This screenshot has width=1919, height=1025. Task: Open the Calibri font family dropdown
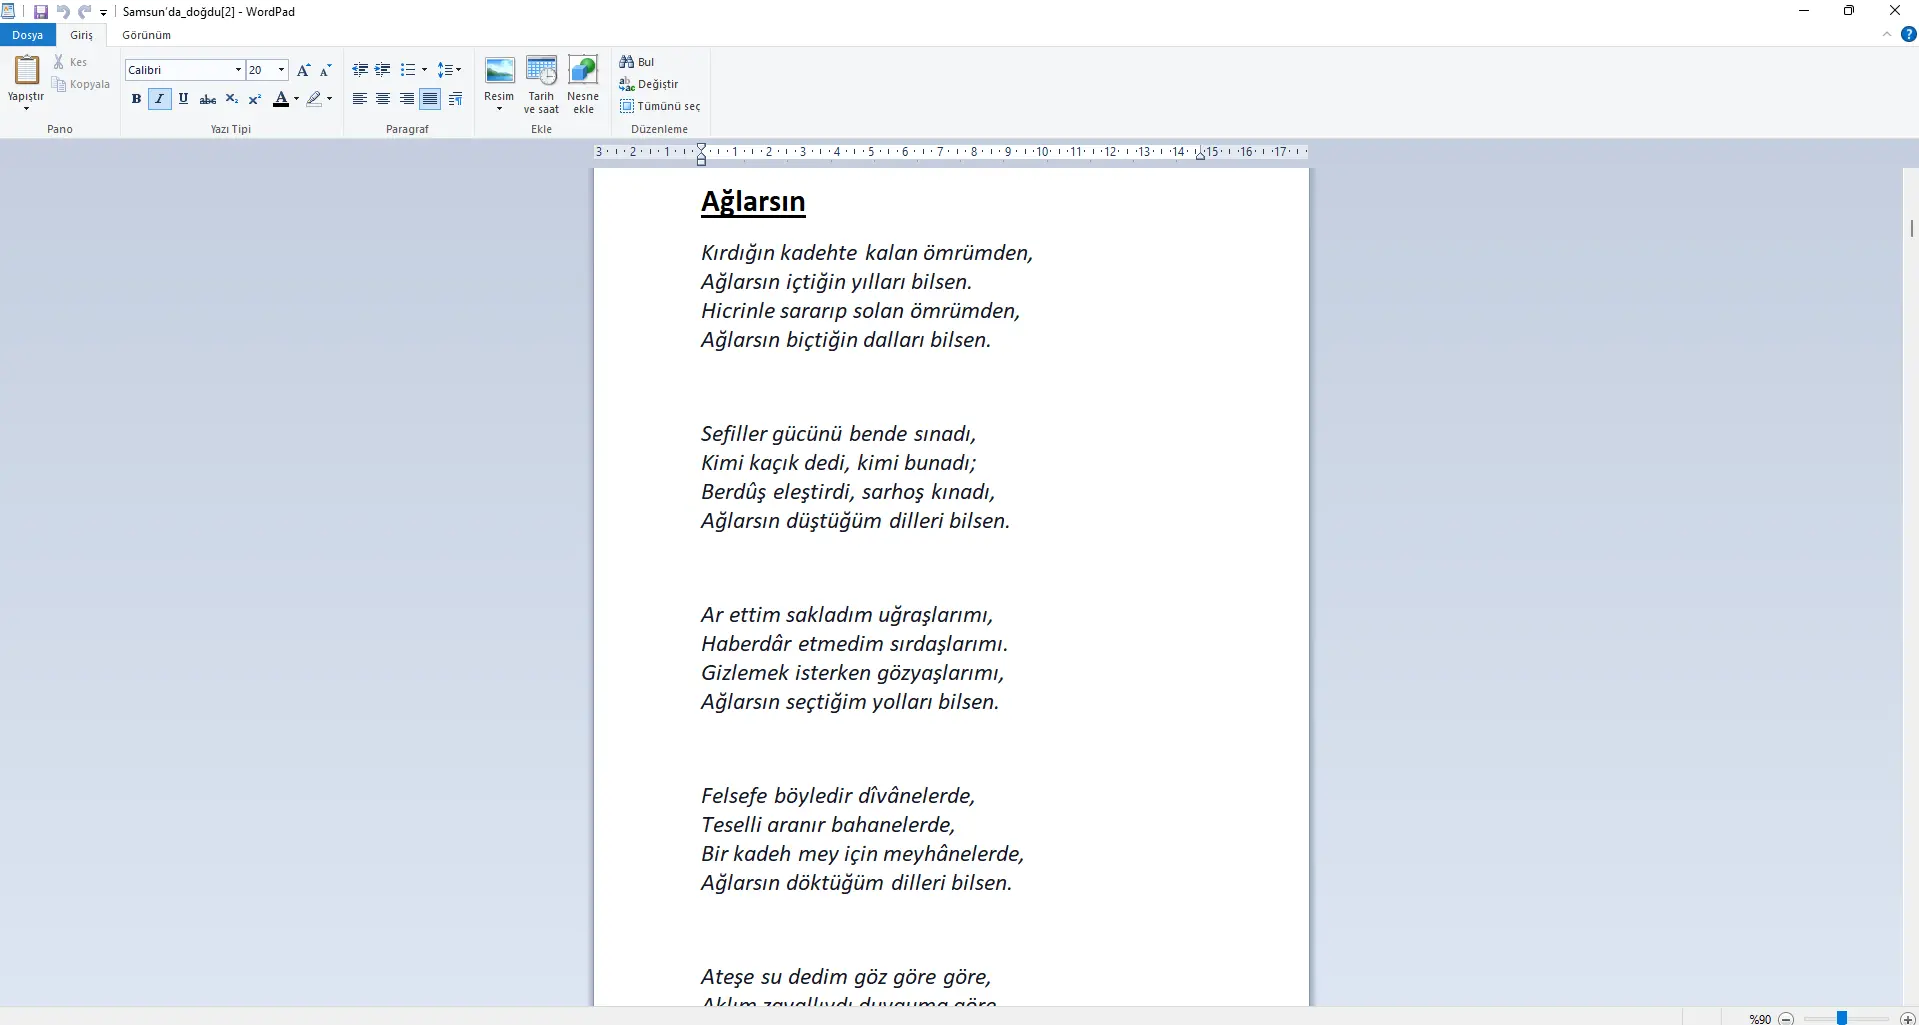[238, 70]
